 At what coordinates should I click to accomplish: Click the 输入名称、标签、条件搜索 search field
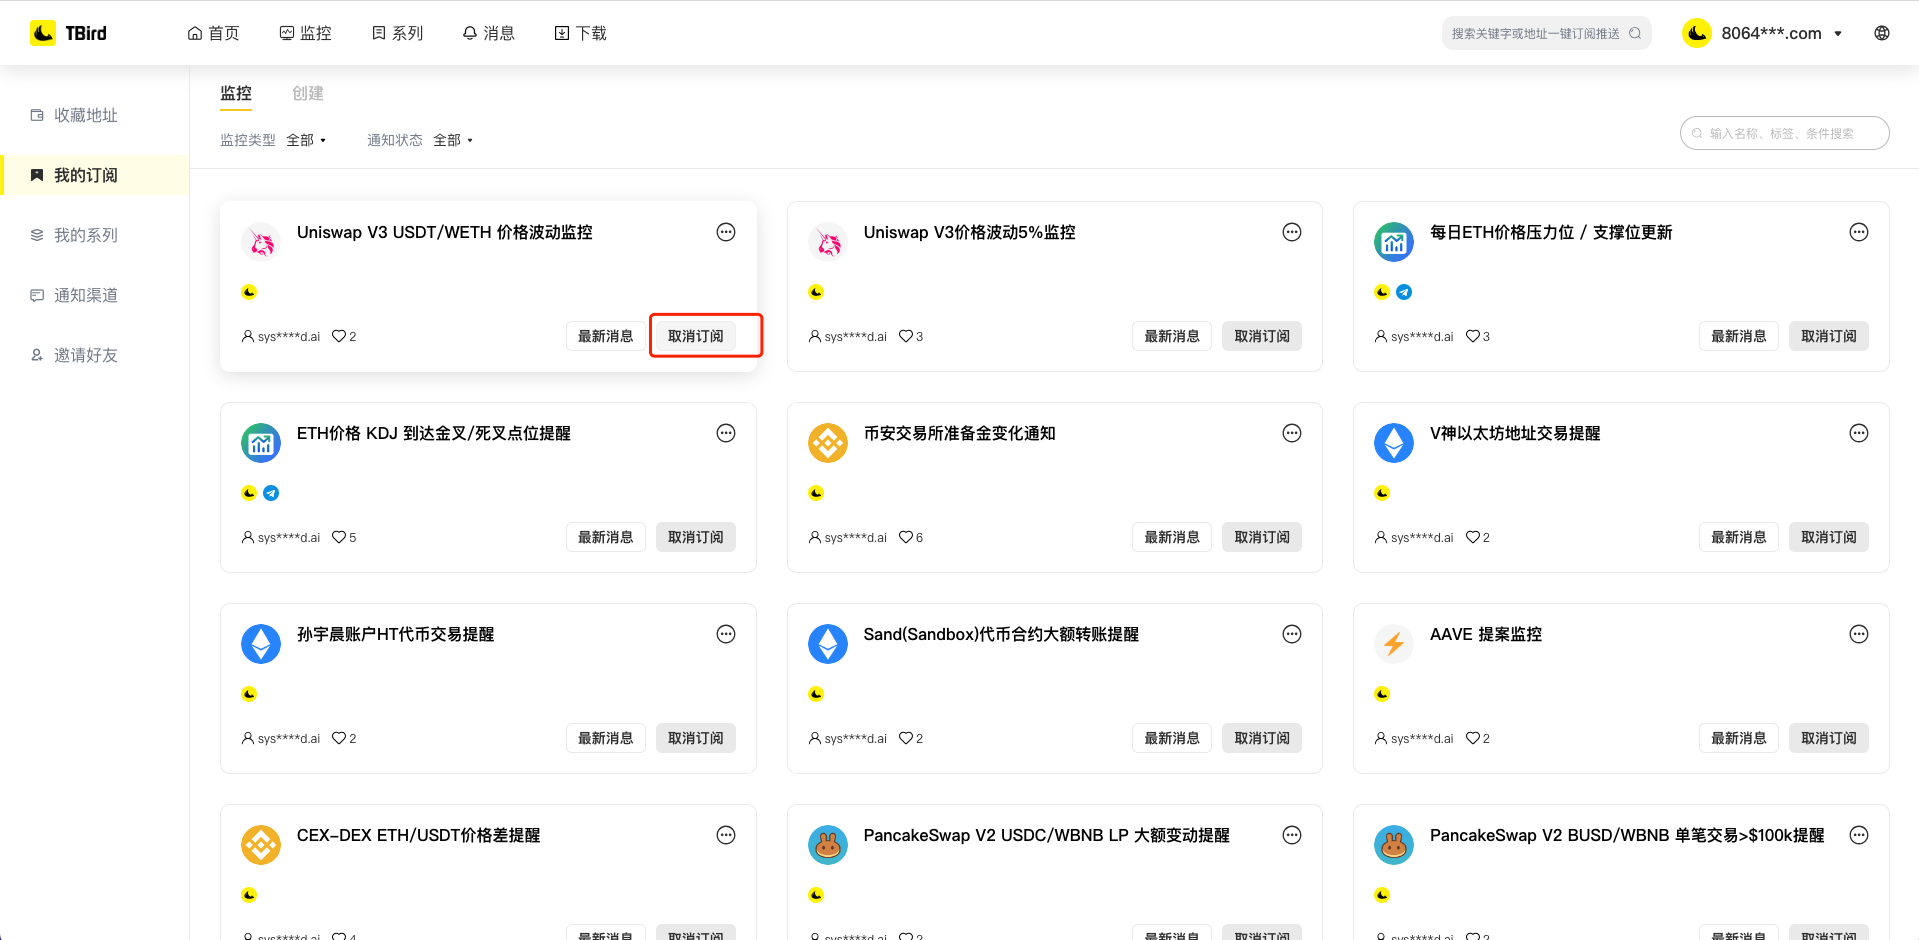pyautogui.click(x=1785, y=133)
